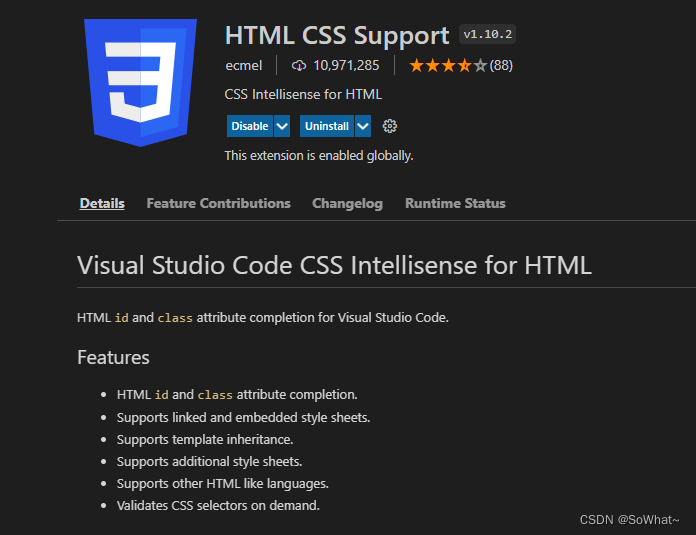Click the (88) reviews count
The image size is (696, 535).
pos(501,66)
